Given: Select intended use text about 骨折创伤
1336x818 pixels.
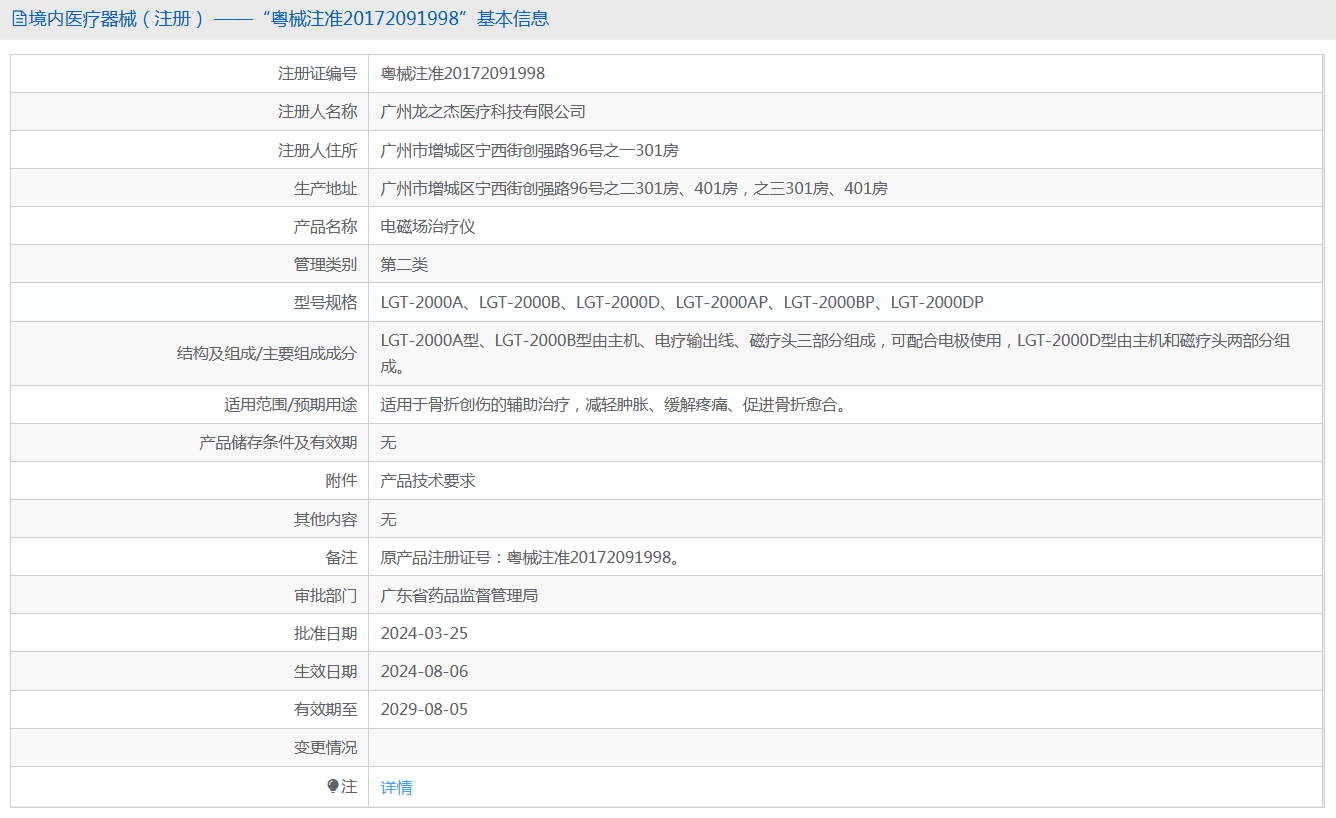Looking at the screenshot, I should point(614,405).
